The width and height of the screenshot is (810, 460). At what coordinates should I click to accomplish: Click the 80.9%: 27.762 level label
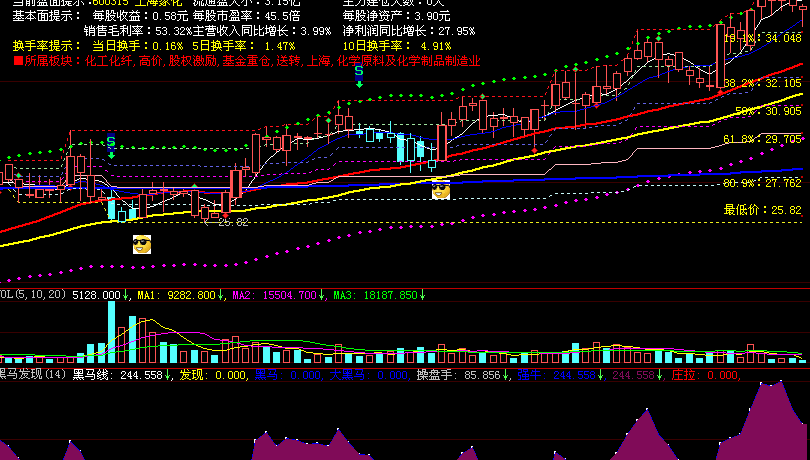[x=762, y=183]
